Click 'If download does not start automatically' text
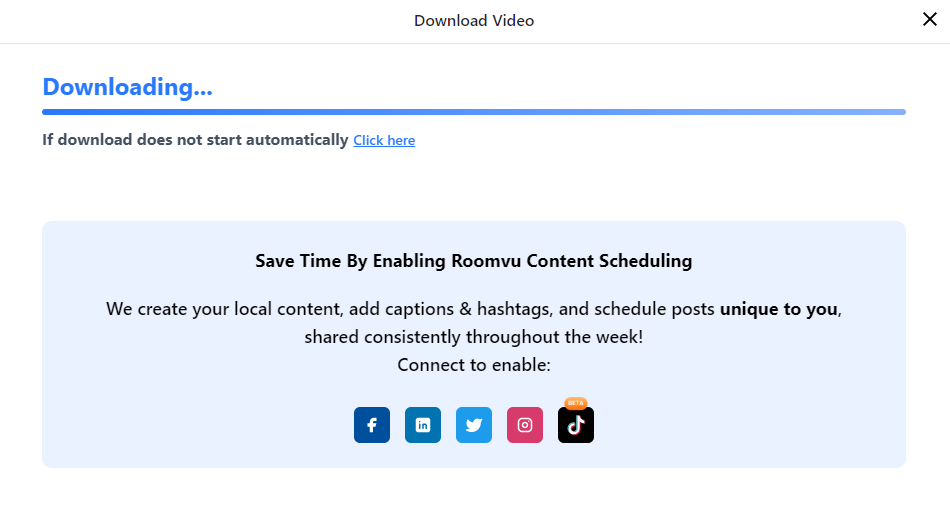The width and height of the screenshot is (950, 515). [x=195, y=140]
